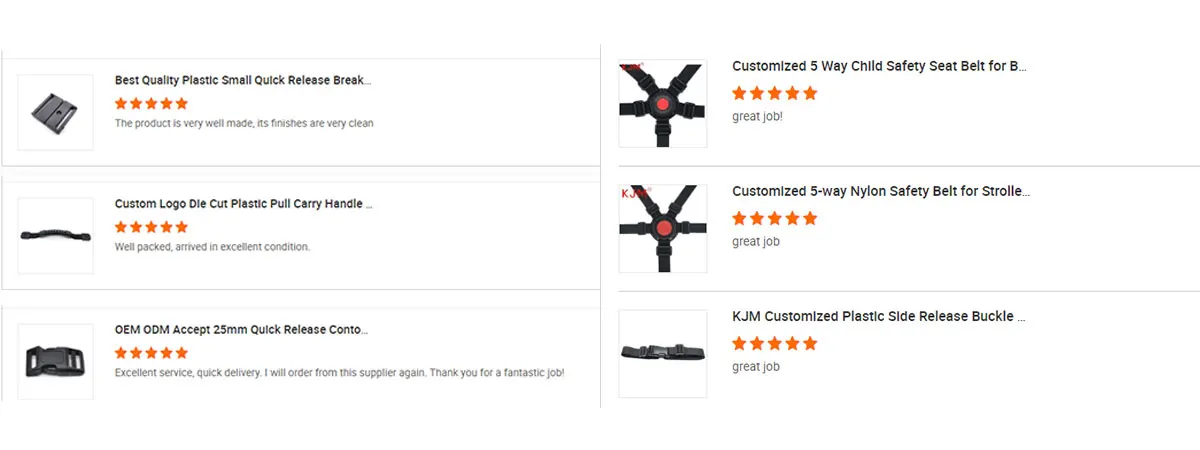
Task: Click the "Well packed, arrived in excellent condition" review
Action: 212,247
